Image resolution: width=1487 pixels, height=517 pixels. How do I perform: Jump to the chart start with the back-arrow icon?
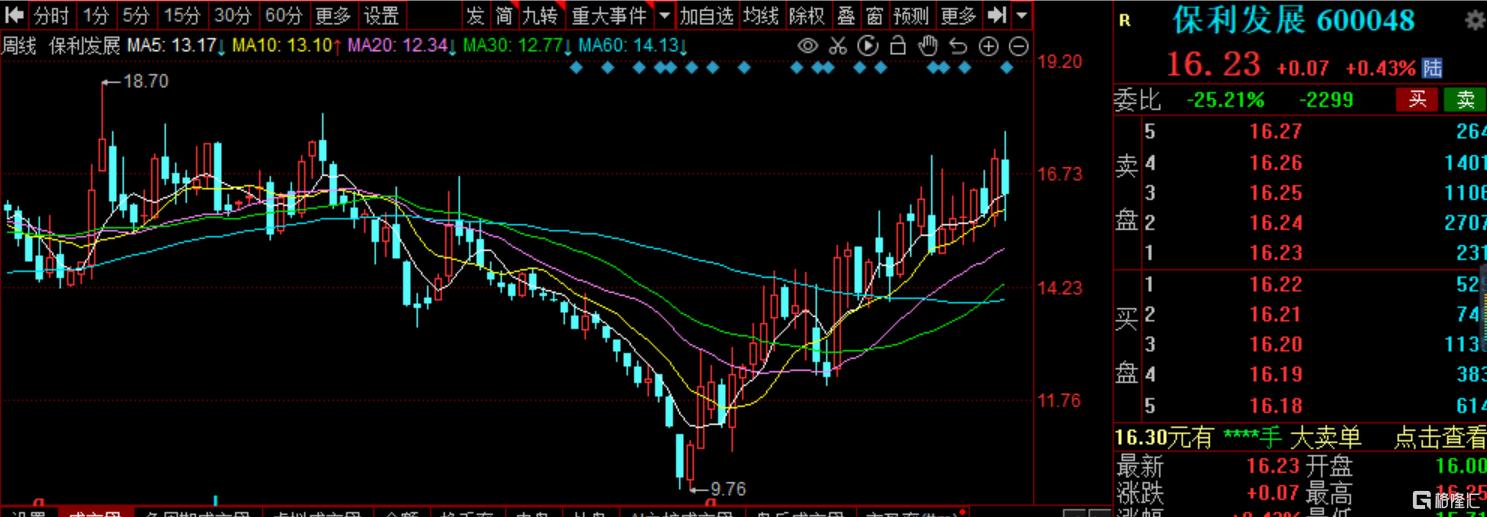pyautogui.click(x=14, y=15)
